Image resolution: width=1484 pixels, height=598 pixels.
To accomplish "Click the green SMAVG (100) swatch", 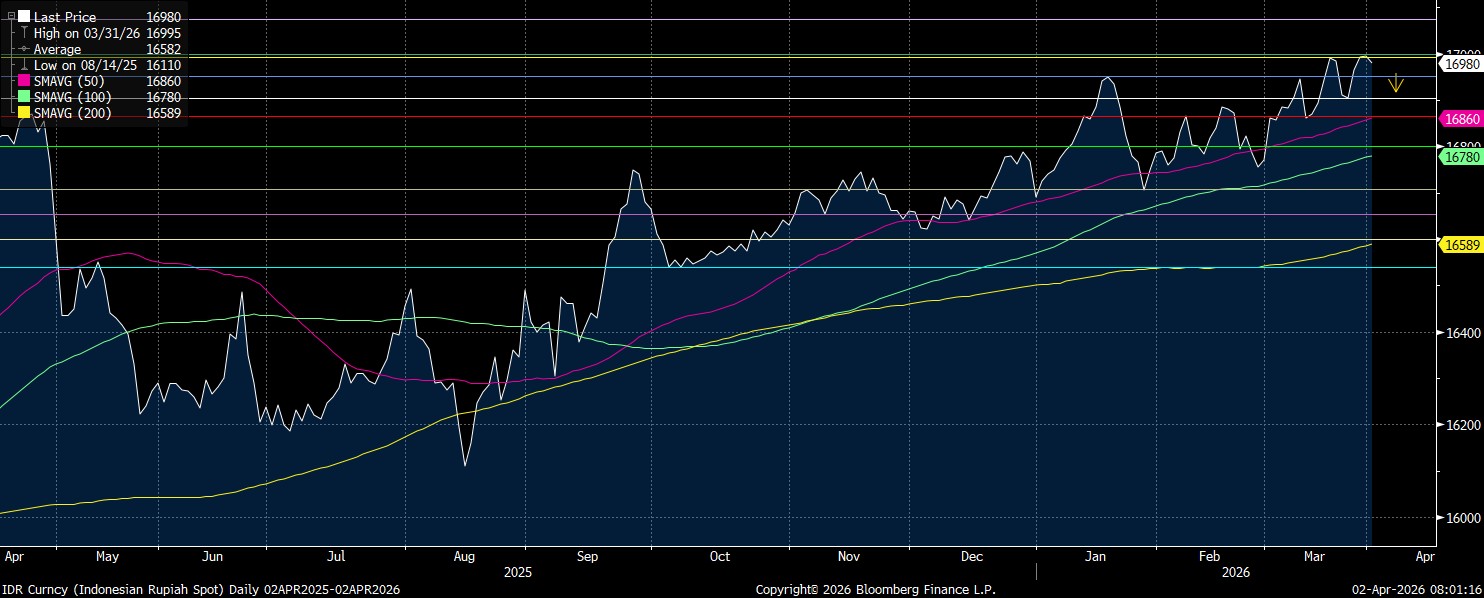I will pos(24,97).
